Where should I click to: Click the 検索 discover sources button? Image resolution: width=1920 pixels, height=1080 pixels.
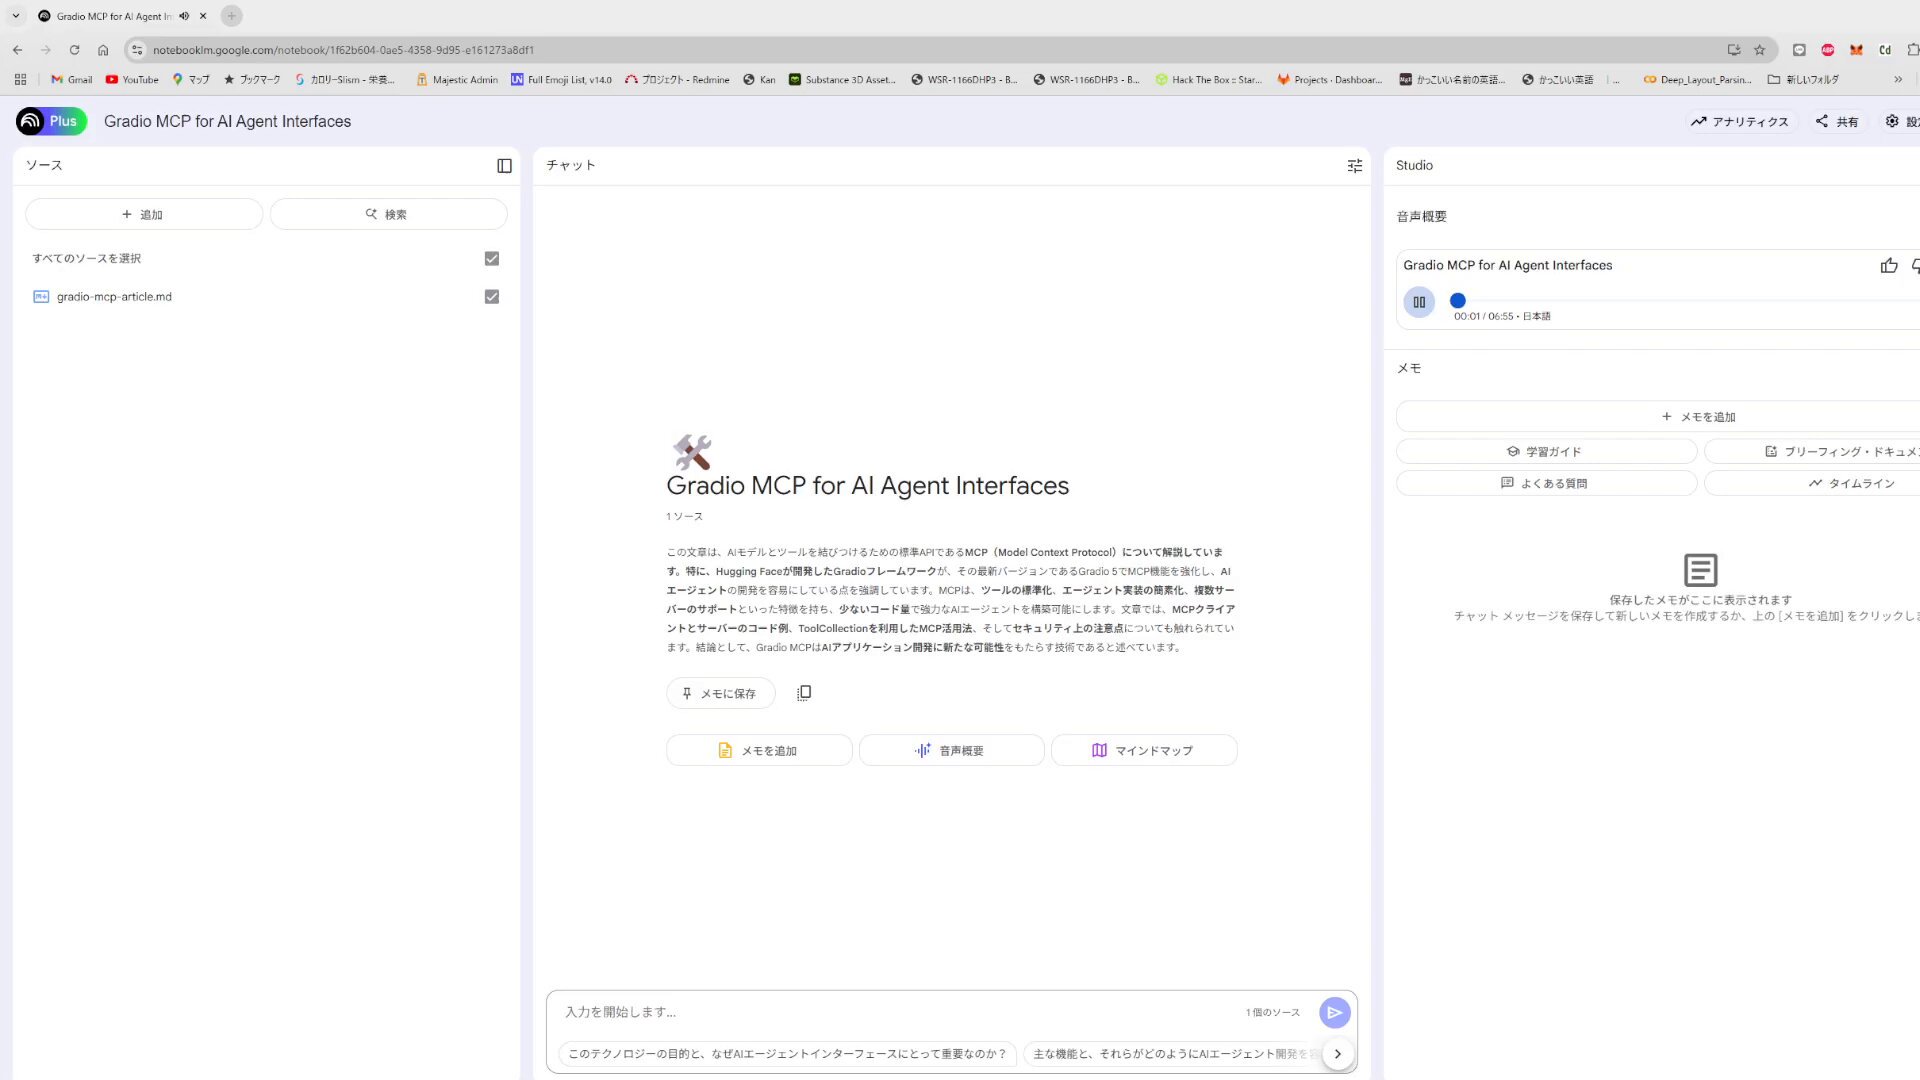[x=388, y=214]
